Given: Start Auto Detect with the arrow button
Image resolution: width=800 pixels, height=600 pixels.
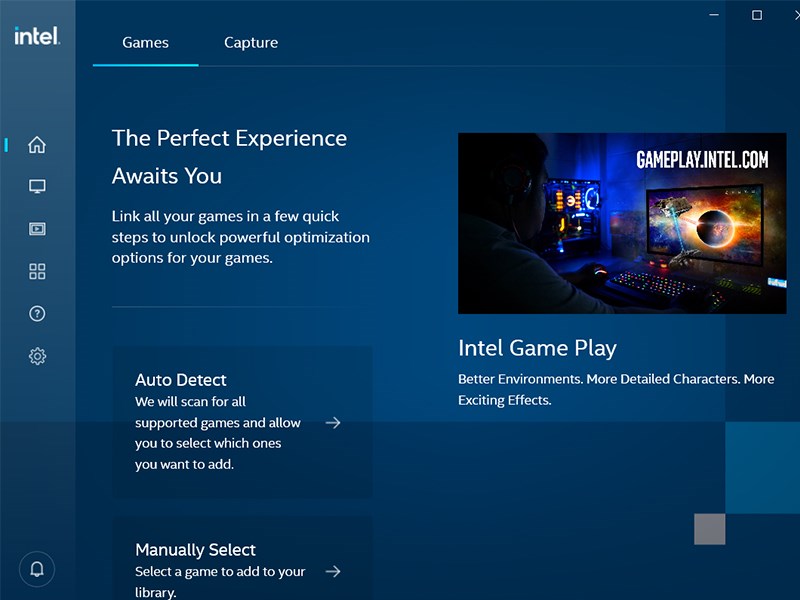Looking at the screenshot, I should coord(333,423).
